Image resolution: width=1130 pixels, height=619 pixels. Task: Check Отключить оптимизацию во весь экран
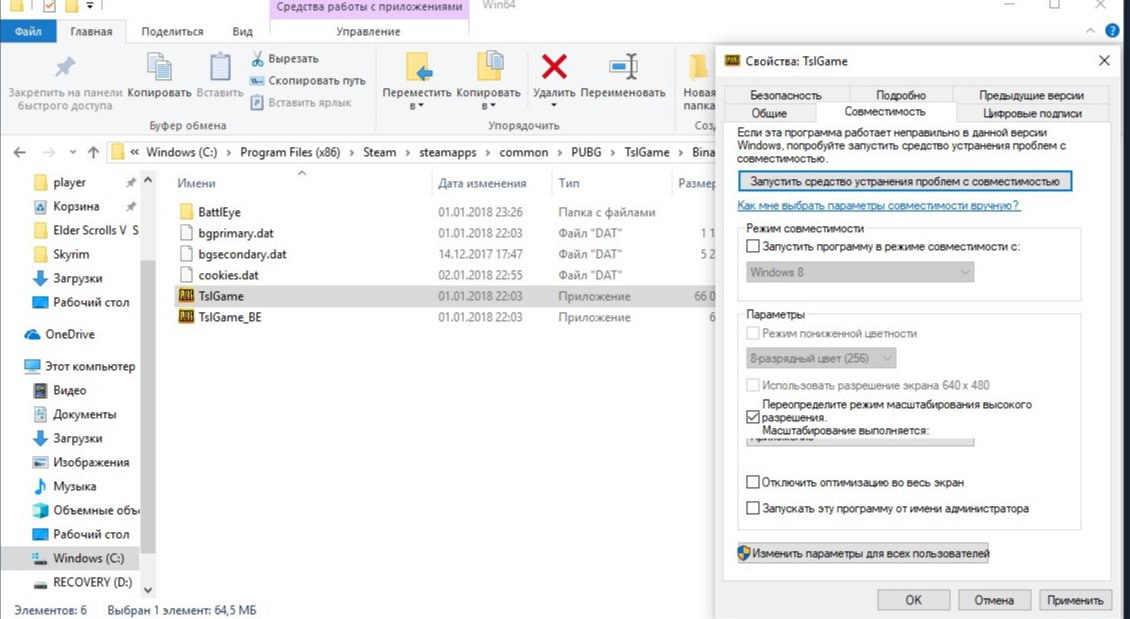(x=753, y=482)
